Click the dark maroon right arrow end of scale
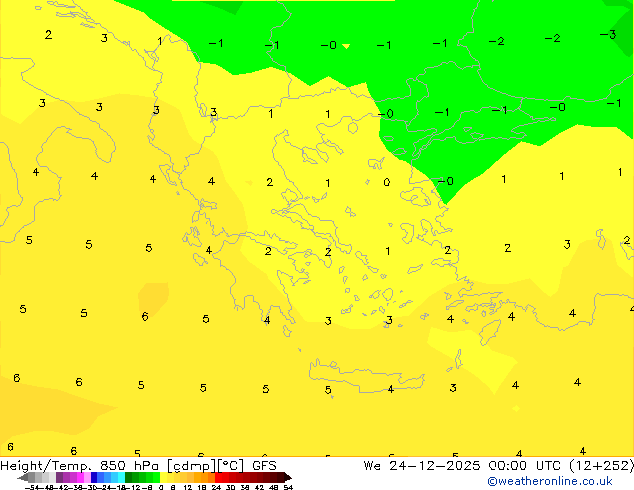Screen dimensions: 634x490 coord(288,477)
